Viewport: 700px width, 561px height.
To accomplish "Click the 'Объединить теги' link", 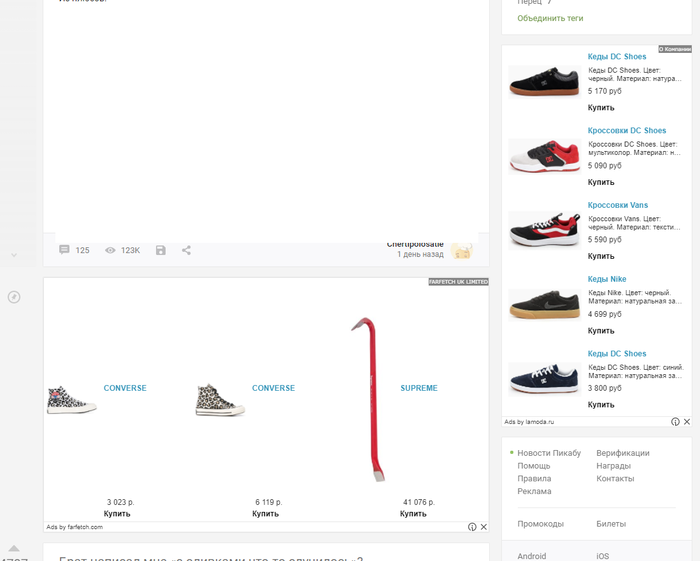I will coord(550,18).
